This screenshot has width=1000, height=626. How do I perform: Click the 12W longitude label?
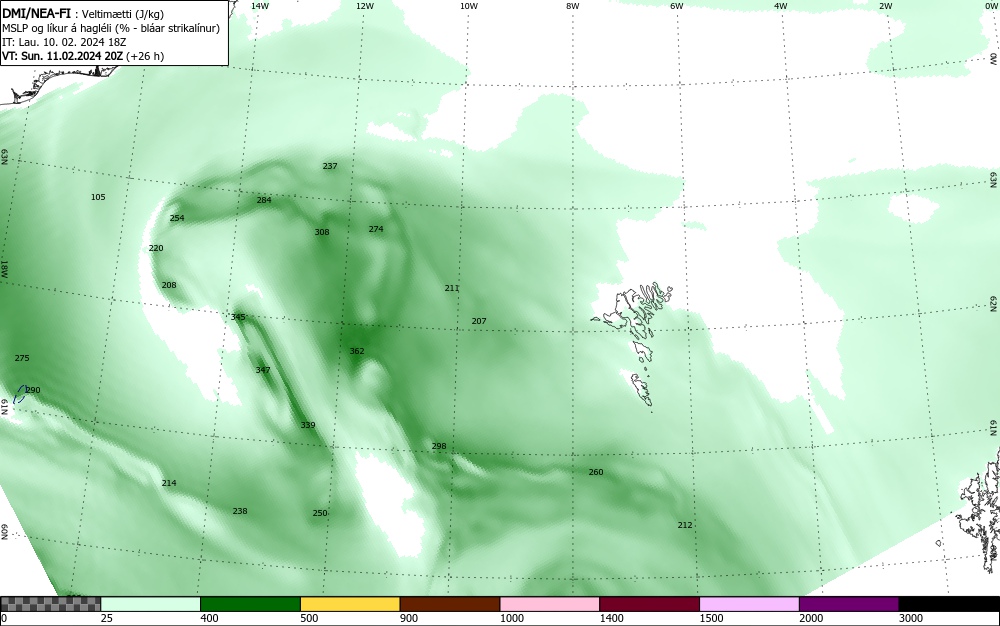tap(365, 6)
